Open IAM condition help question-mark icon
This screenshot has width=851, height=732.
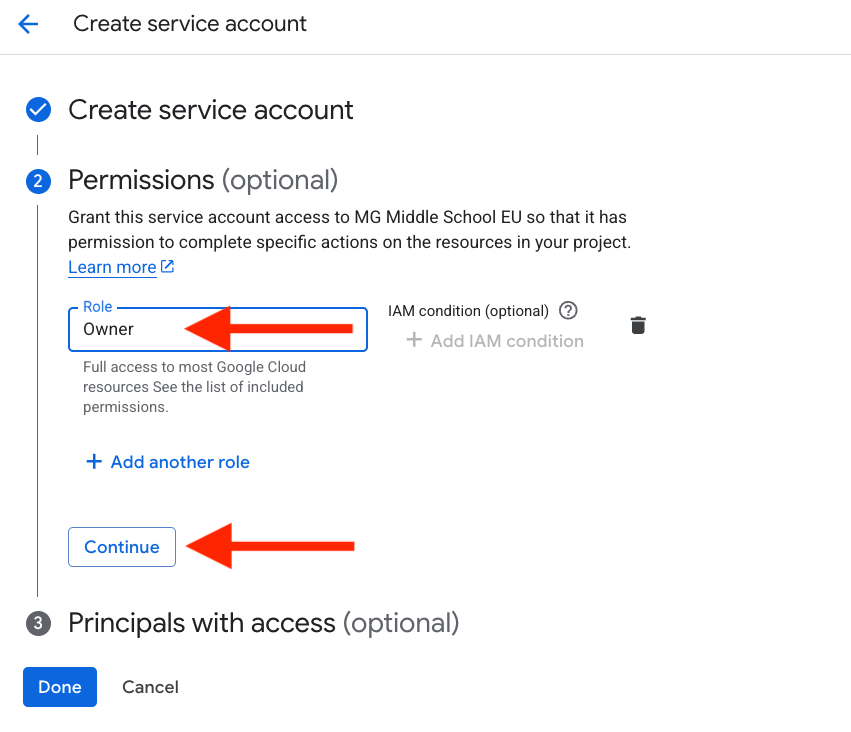click(568, 311)
